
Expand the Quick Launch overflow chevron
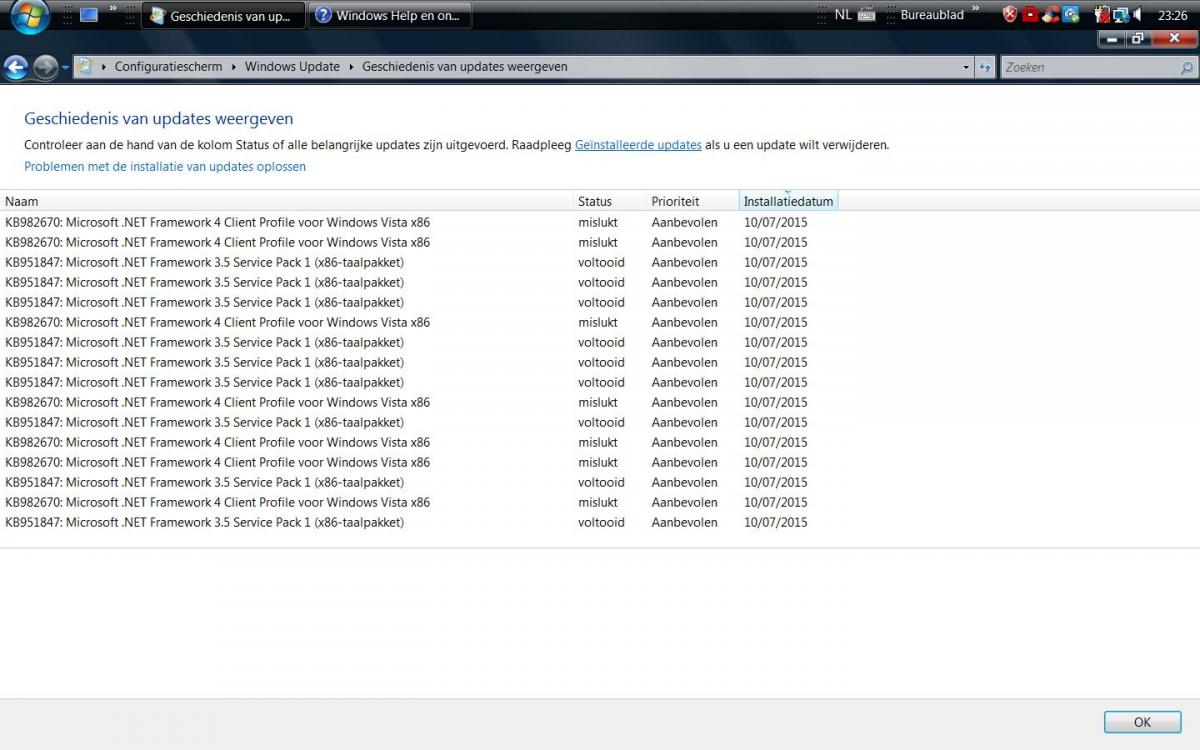click(113, 10)
